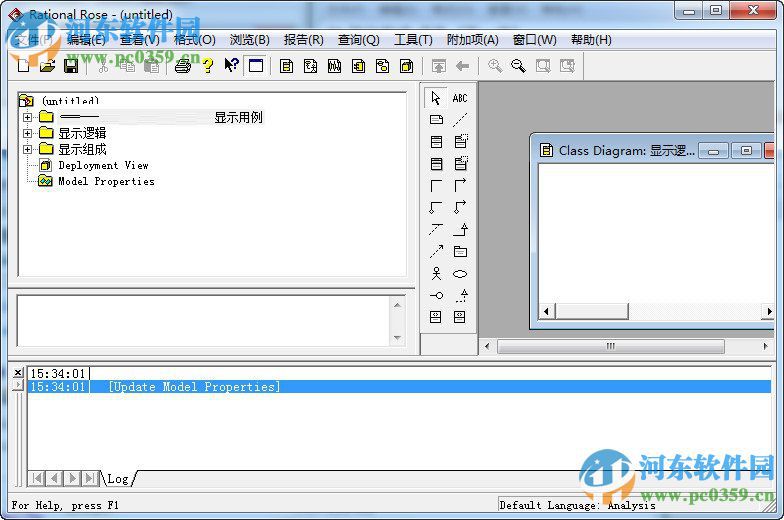
Task: Expand the 显示用例 folder node
Action: point(28,117)
